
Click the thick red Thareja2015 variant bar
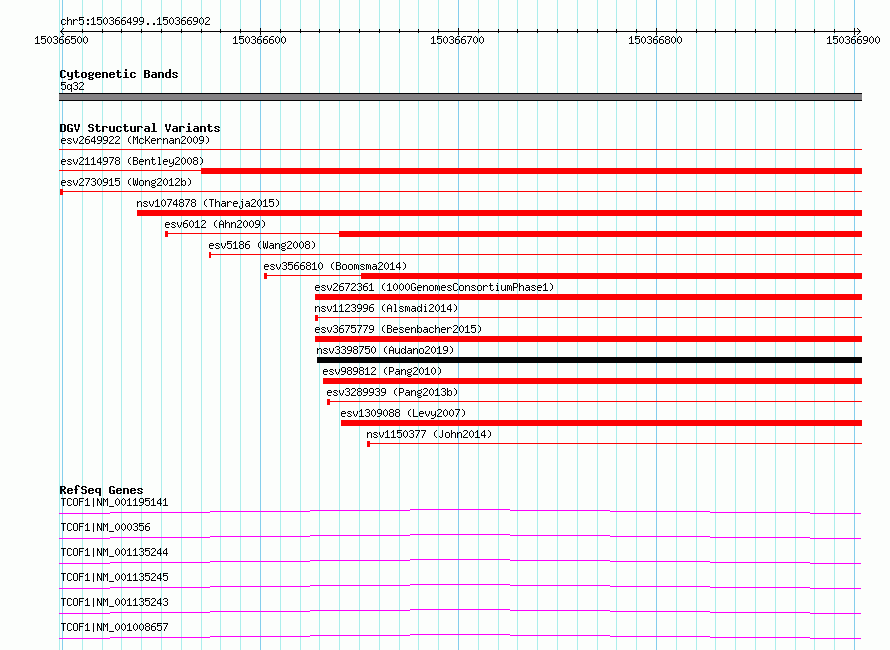pyautogui.click(x=499, y=213)
